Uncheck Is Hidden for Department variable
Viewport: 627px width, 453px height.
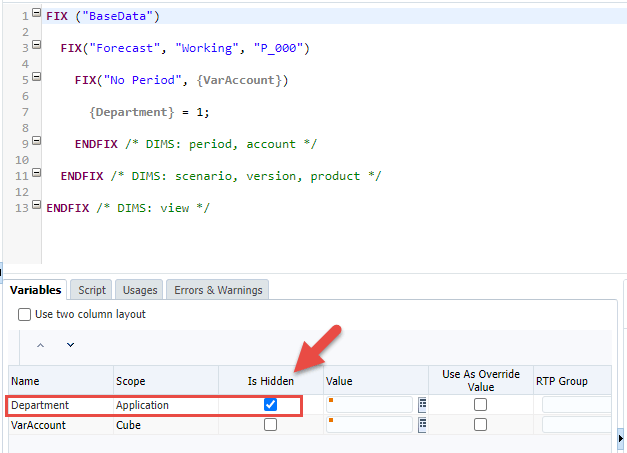tap(270, 405)
